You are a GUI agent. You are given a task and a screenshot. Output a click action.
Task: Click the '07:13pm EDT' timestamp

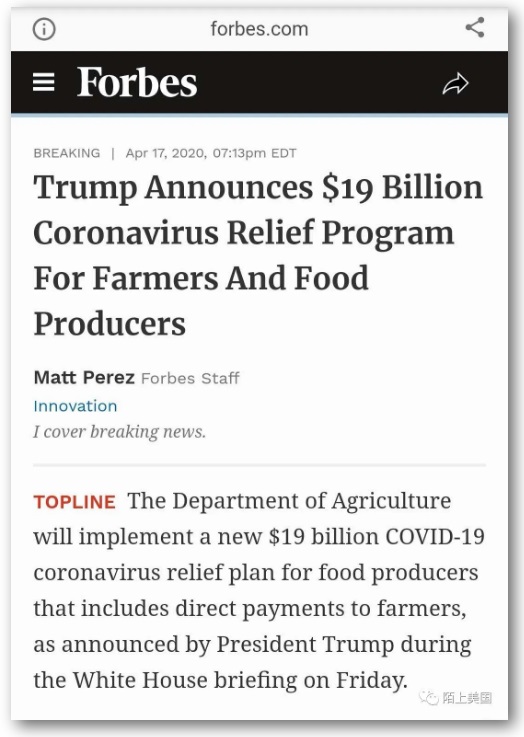[x=255, y=153]
